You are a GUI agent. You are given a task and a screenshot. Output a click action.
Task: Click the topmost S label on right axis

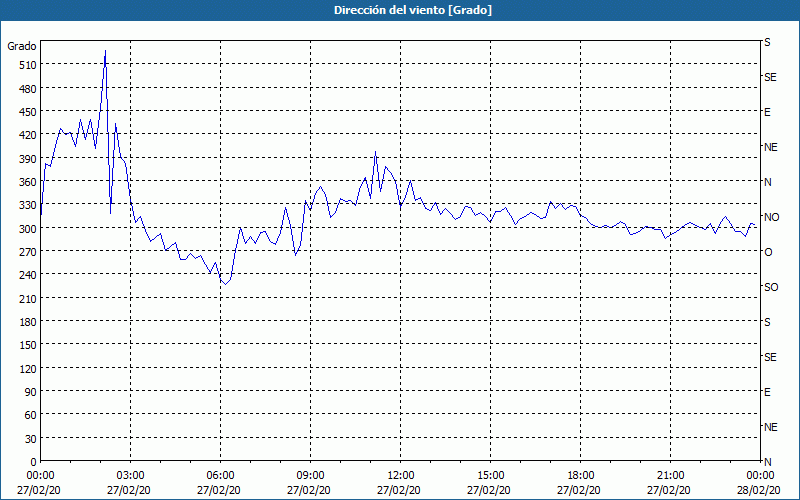pos(768,43)
